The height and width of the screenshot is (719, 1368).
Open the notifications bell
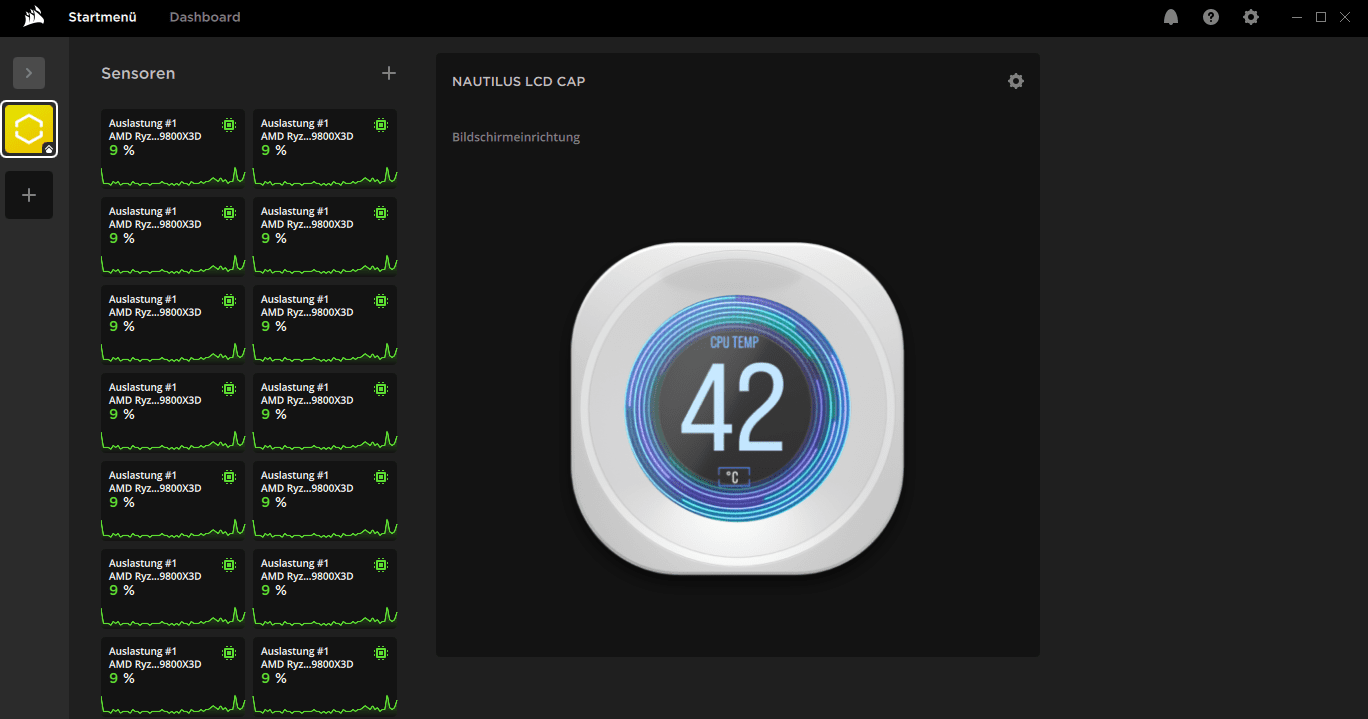click(x=1171, y=17)
